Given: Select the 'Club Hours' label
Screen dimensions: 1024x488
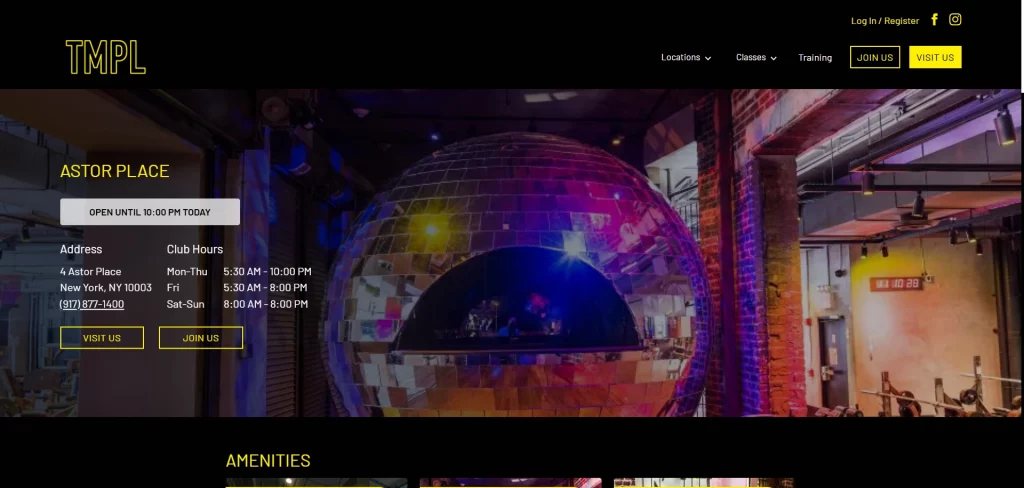Looking at the screenshot, I should pyautogui.click(x=195, y=249).
